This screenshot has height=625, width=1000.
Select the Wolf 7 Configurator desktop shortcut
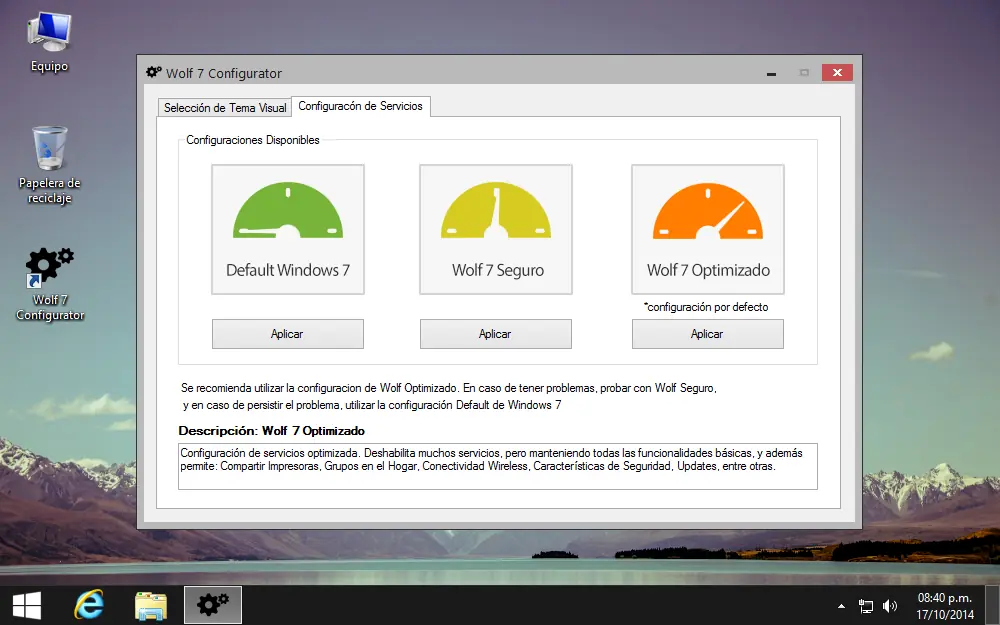point(50,284)
